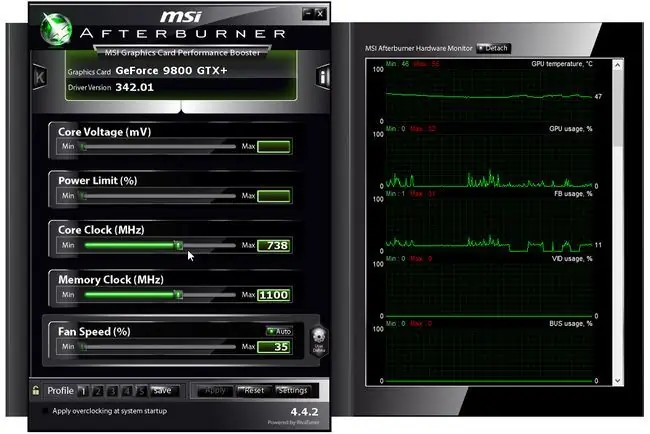This screenshot has width=650, height=434.
Task: Click the driver version 342.01 text
Action: (x=134, y=87)
